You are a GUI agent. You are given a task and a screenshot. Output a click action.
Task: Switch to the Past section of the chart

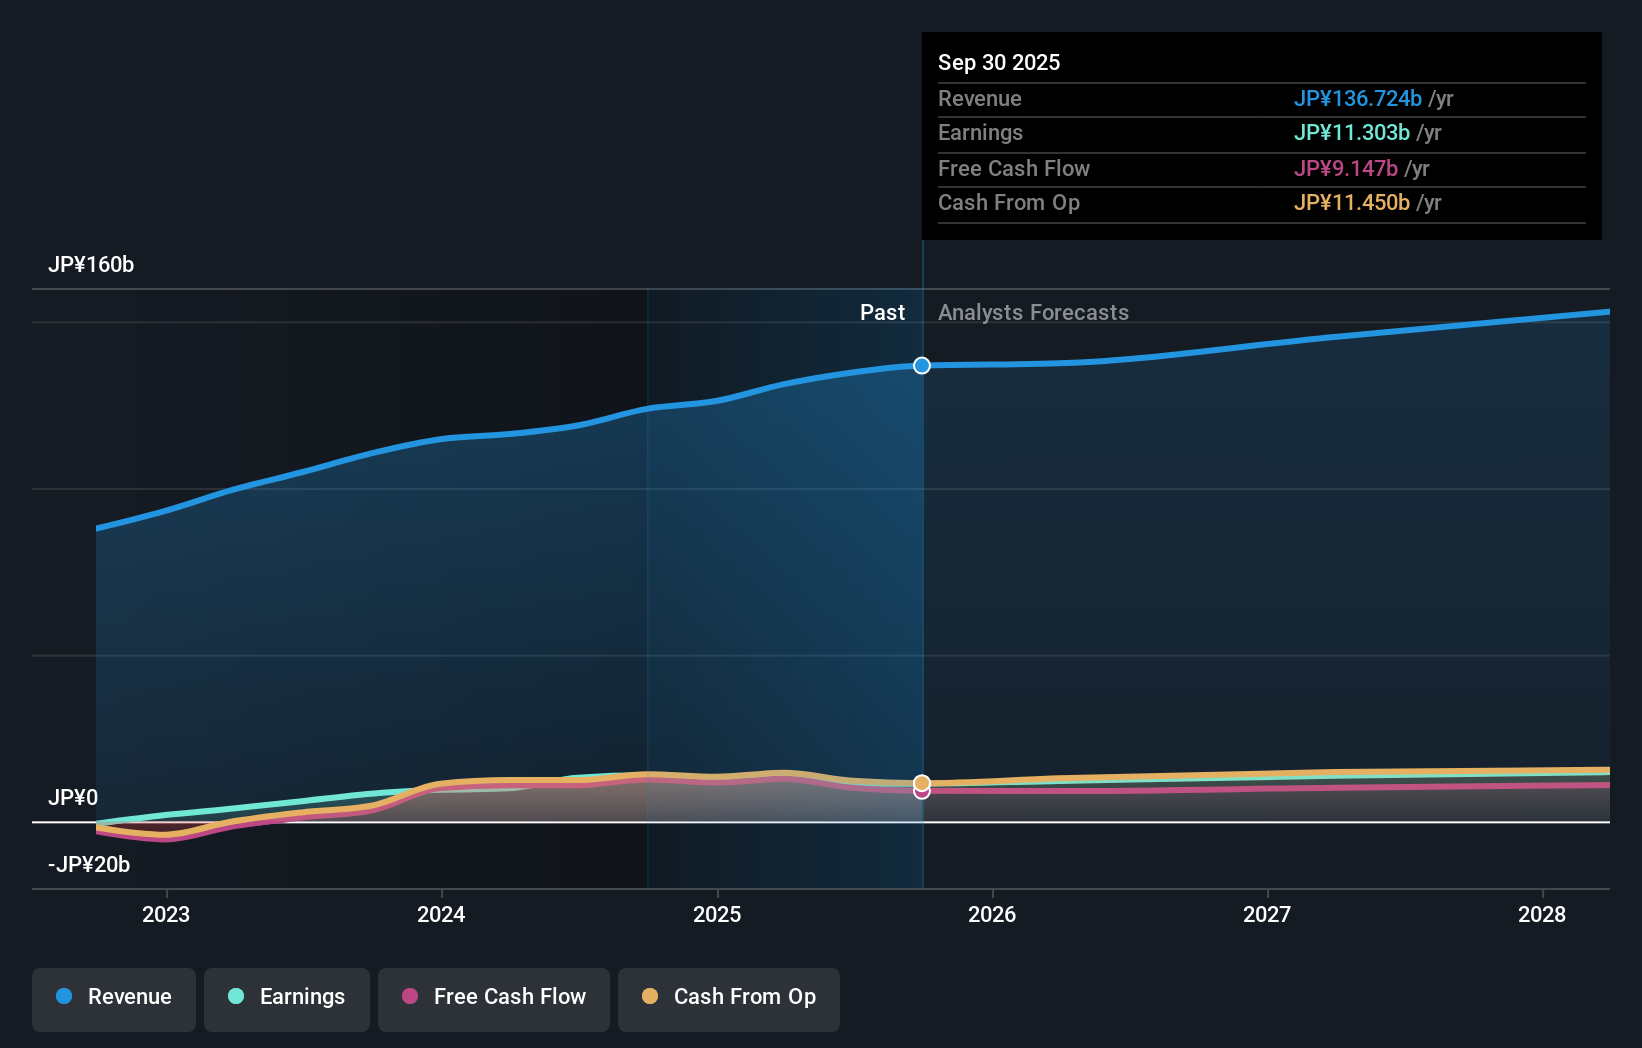[x=882, y=312]
